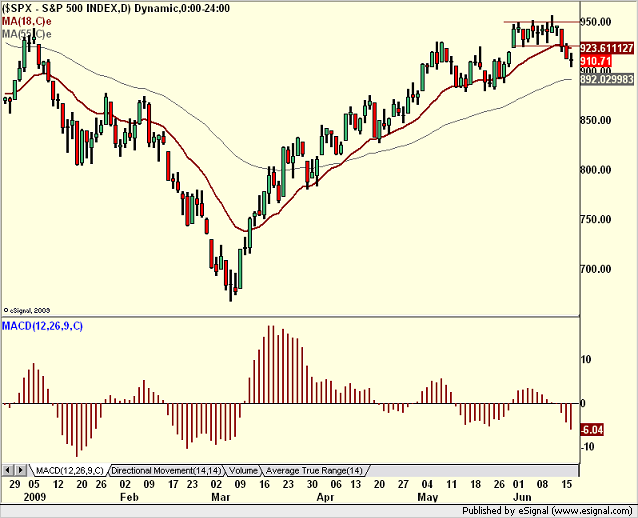This screenshot has height=518, width=638.
Task: Click the -6.04 MACD value label
Action: [592, 430]
